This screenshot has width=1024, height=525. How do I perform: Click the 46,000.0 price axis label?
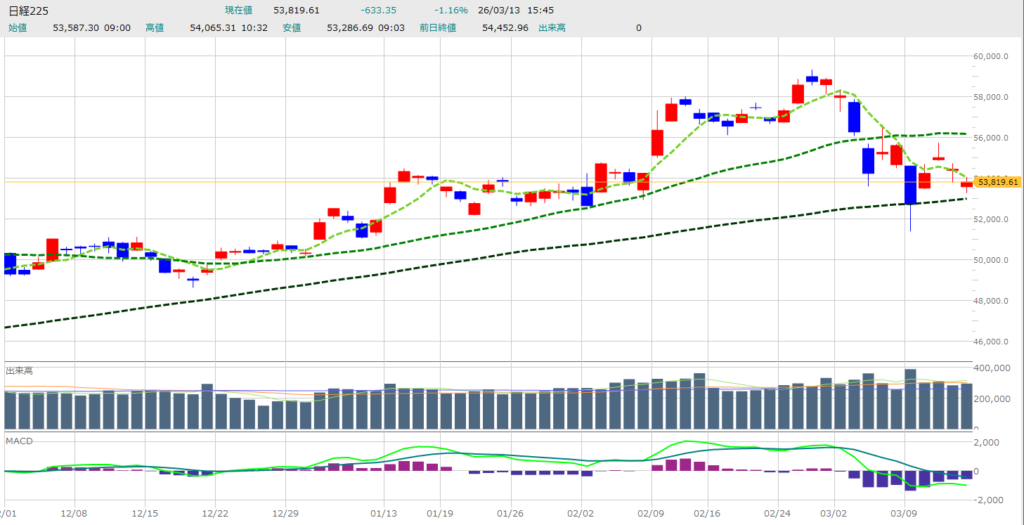point(996,342)
